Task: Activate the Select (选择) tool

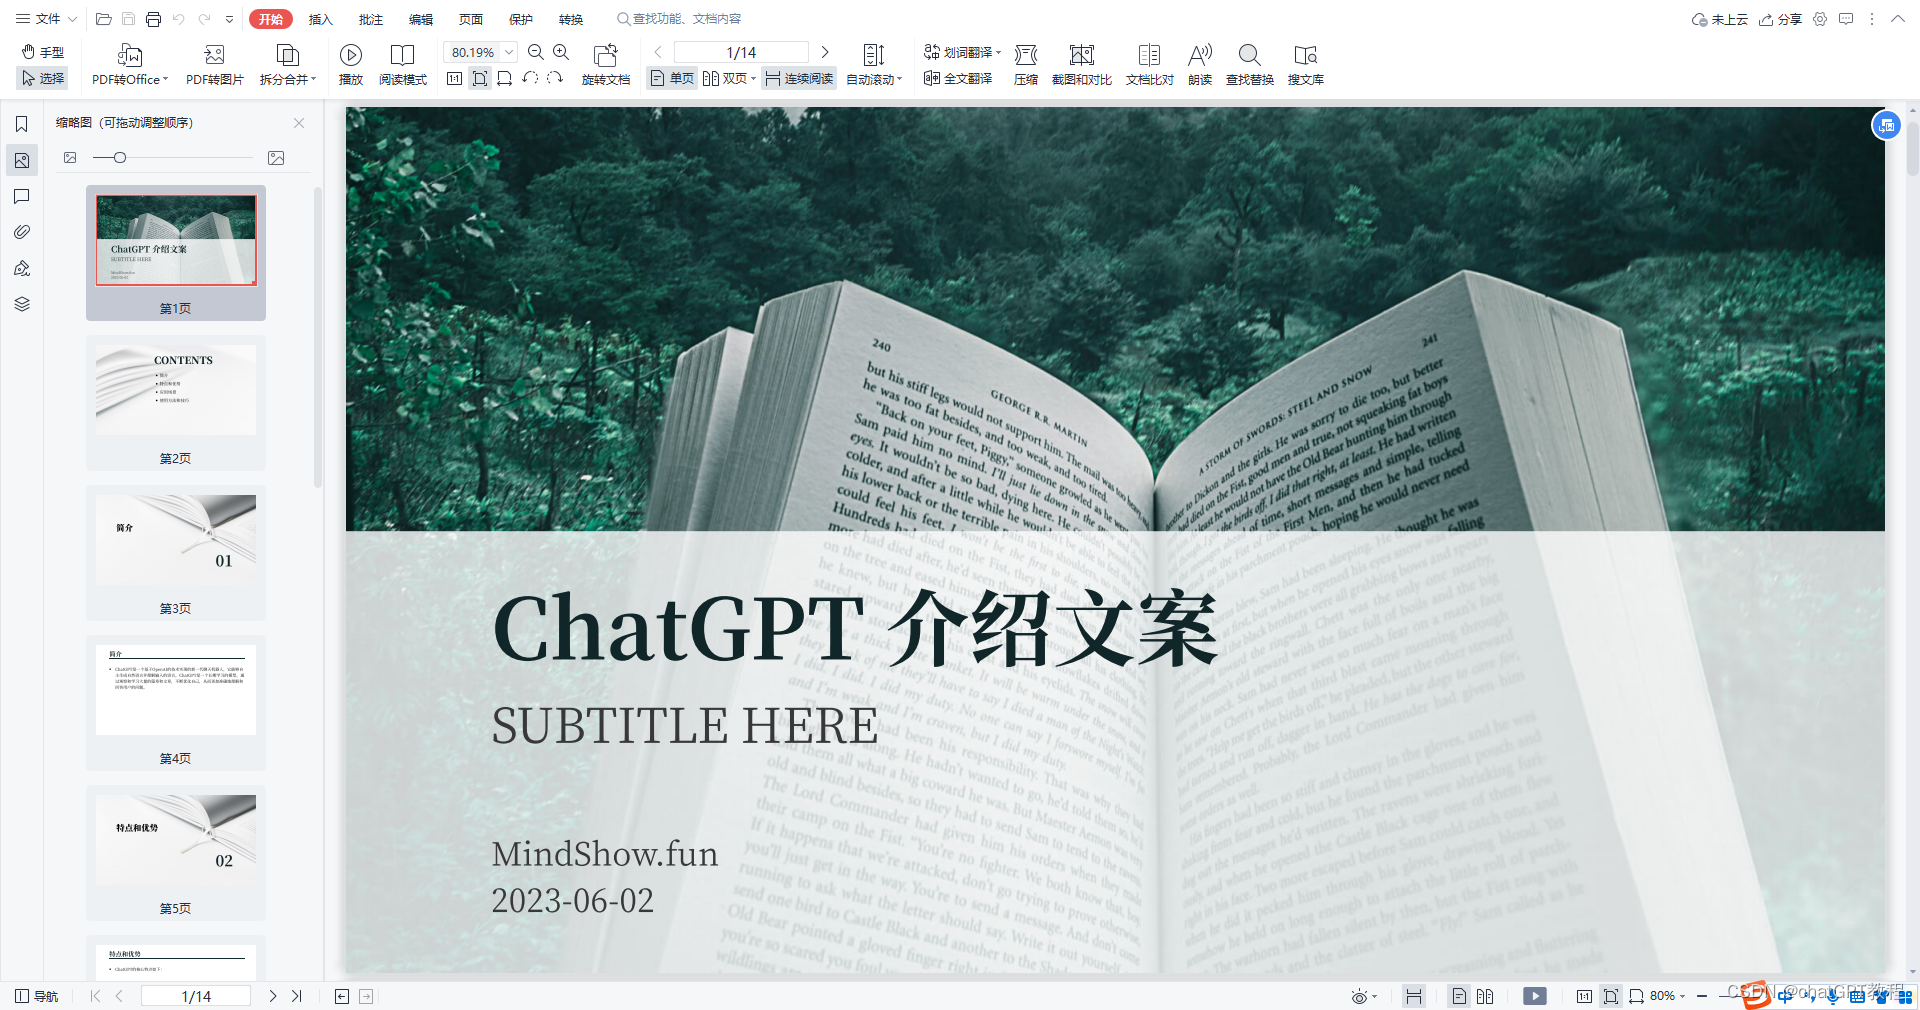Action: 43,78
